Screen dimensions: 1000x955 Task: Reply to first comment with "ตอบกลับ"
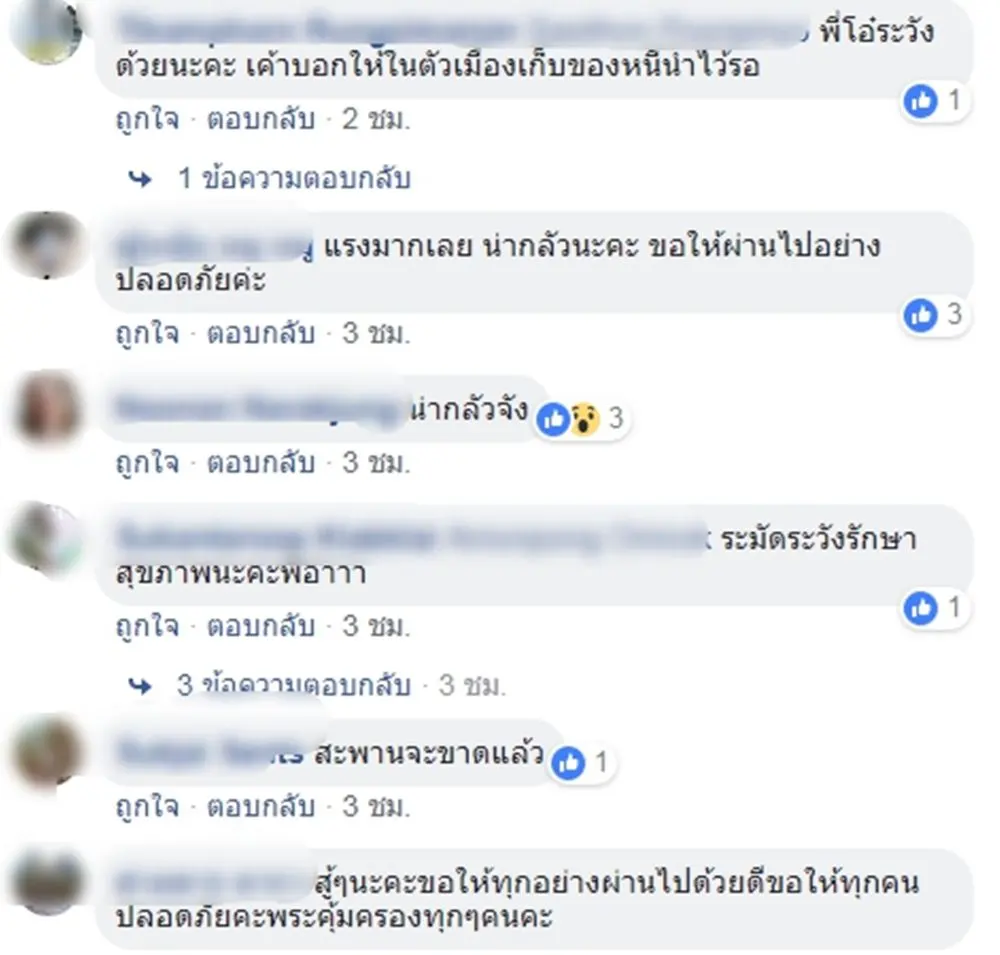pyautogui.click(x=261, y=119)
